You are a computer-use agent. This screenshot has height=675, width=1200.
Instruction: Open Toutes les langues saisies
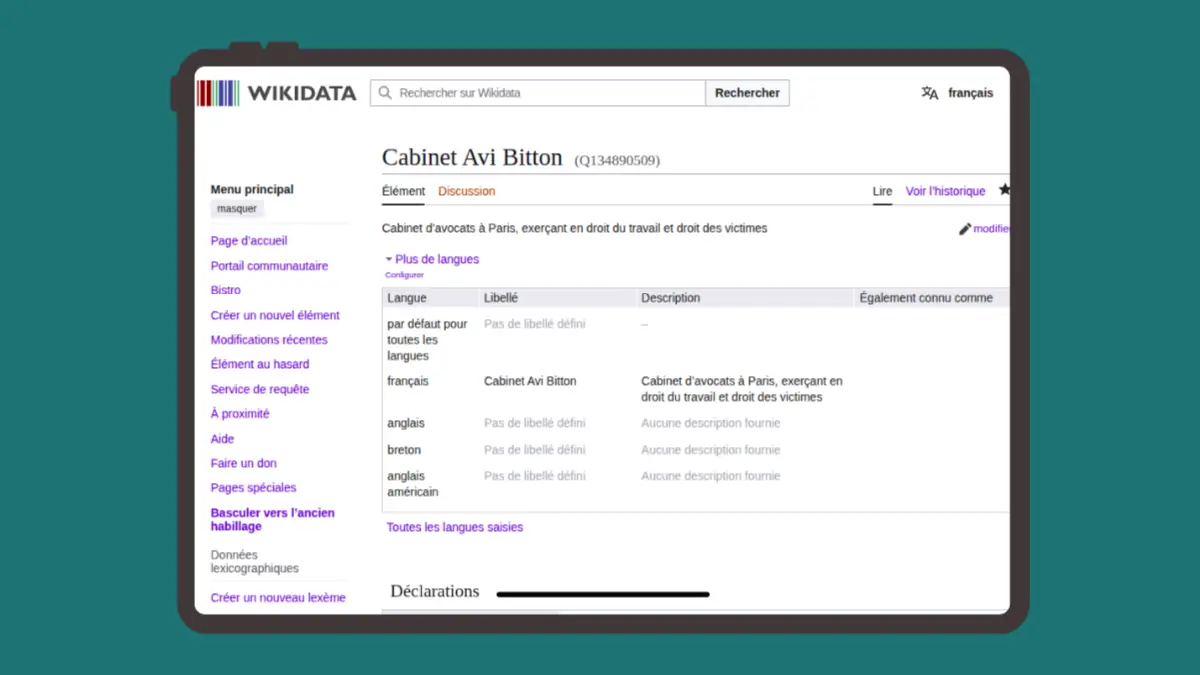coord(455,527)
